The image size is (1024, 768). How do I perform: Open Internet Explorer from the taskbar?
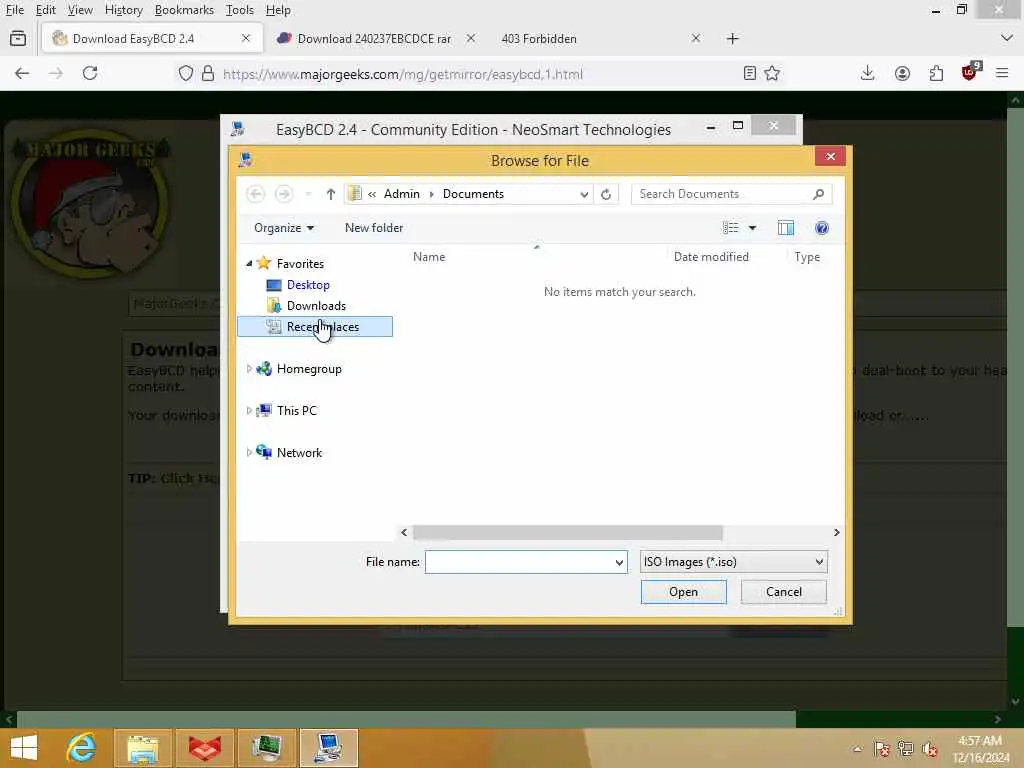[81, 748]
